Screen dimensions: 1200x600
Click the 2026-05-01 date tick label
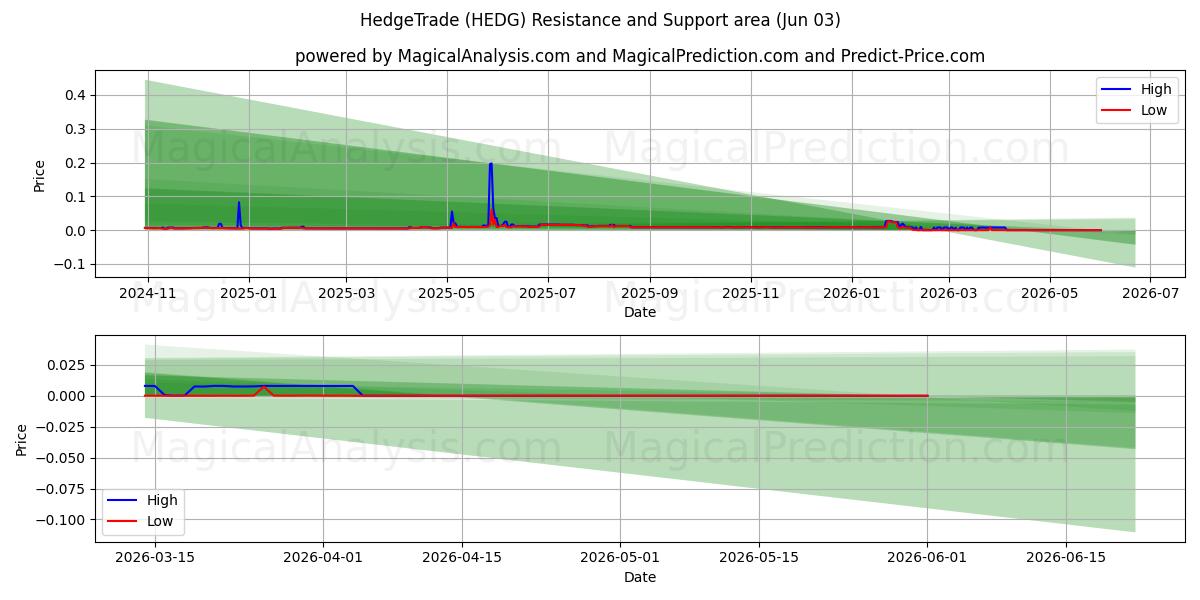tap(621, 556)
